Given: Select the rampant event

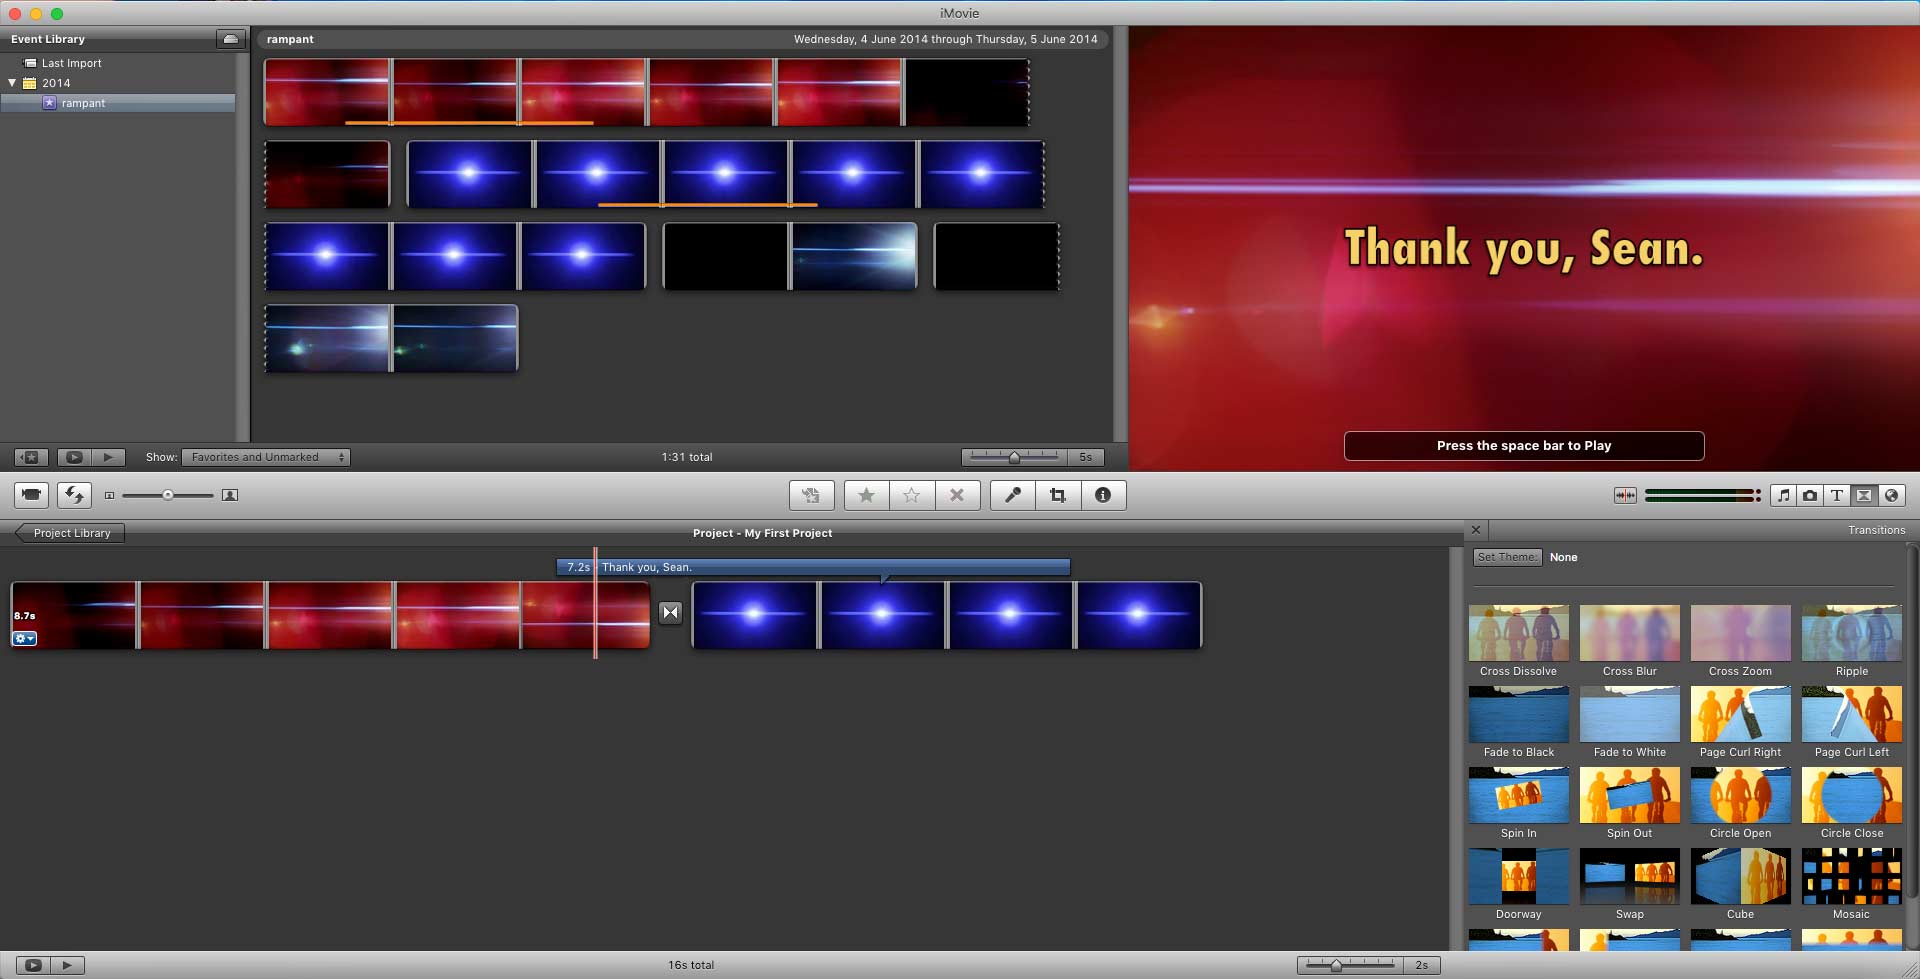Looking at the screenshot, I should pos(118,103).
